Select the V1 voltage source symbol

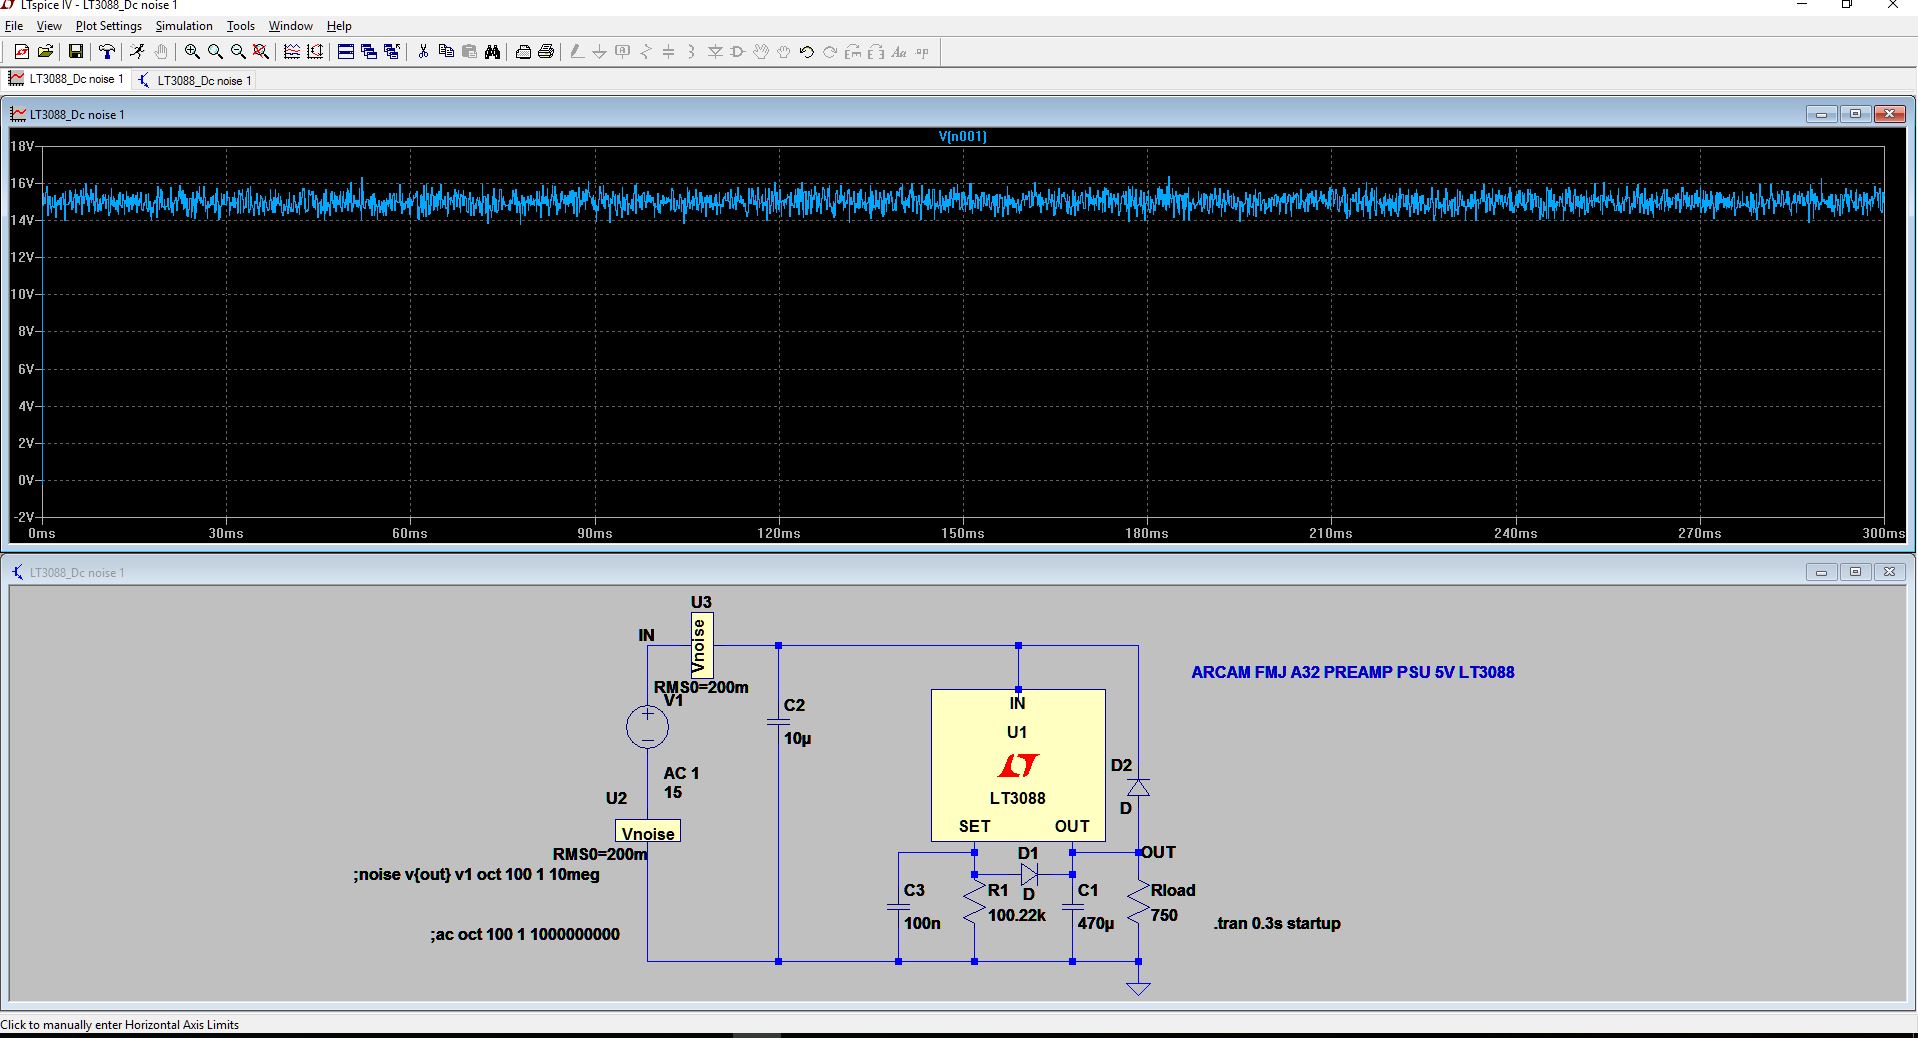(647, 727)
